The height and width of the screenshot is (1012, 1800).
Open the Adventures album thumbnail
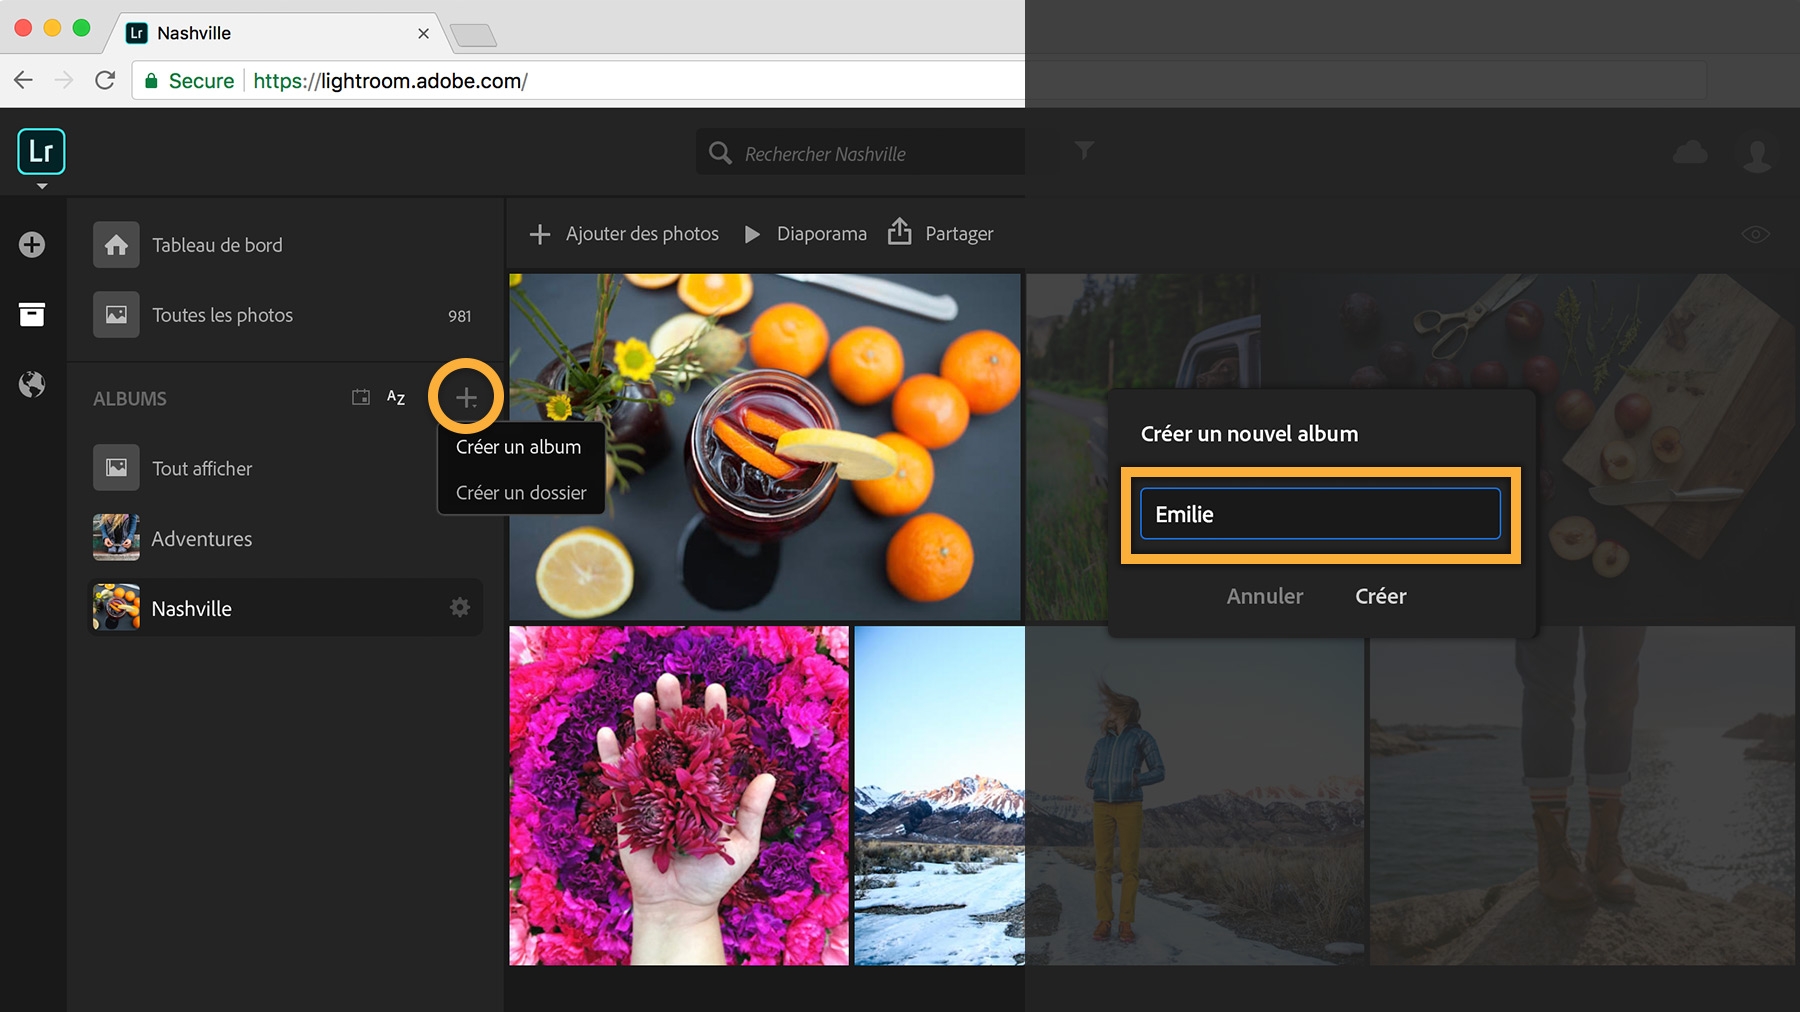click(x=116, y=538)
